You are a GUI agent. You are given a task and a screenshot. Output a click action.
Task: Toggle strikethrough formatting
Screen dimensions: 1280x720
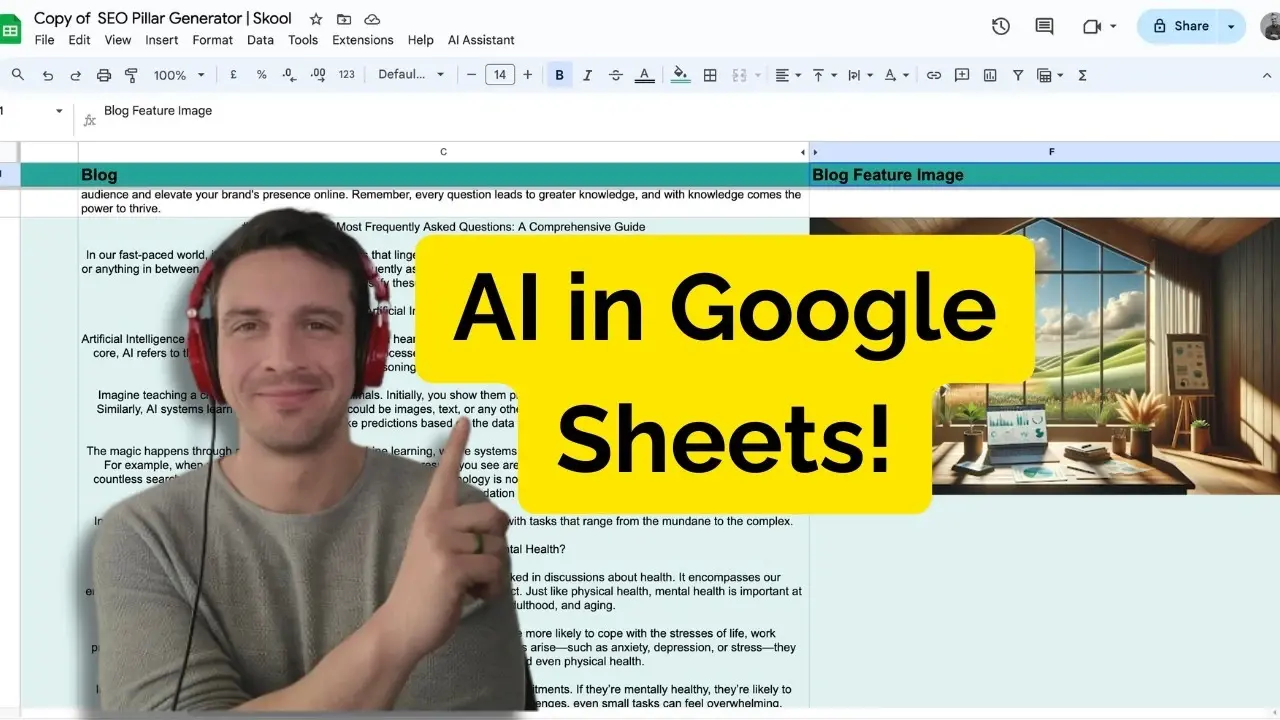[x=615, y=75]
